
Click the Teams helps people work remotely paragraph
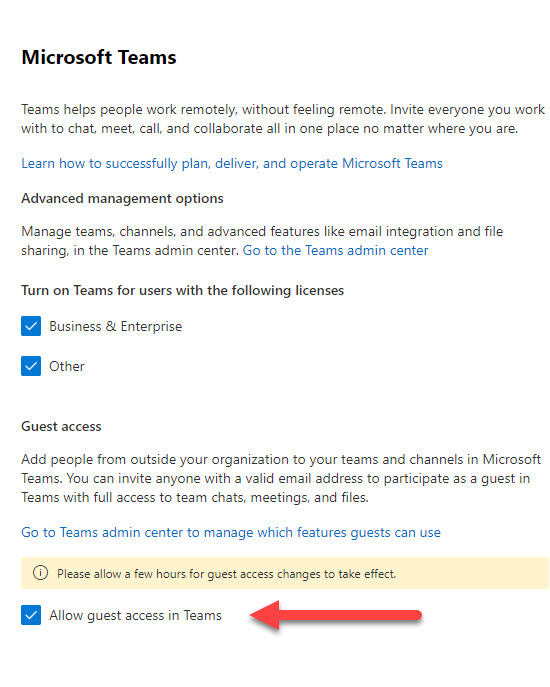tap(283, 119)
